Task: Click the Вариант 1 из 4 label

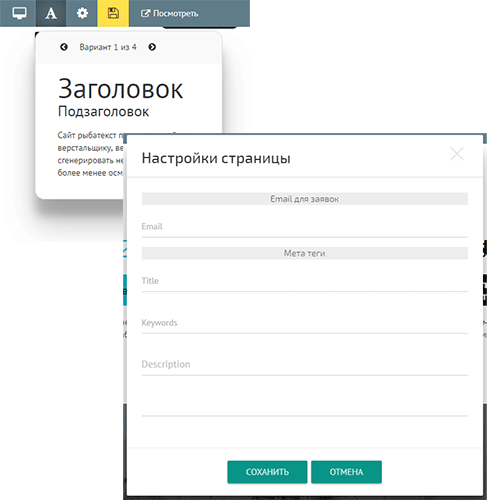Action: click(108, 47)
